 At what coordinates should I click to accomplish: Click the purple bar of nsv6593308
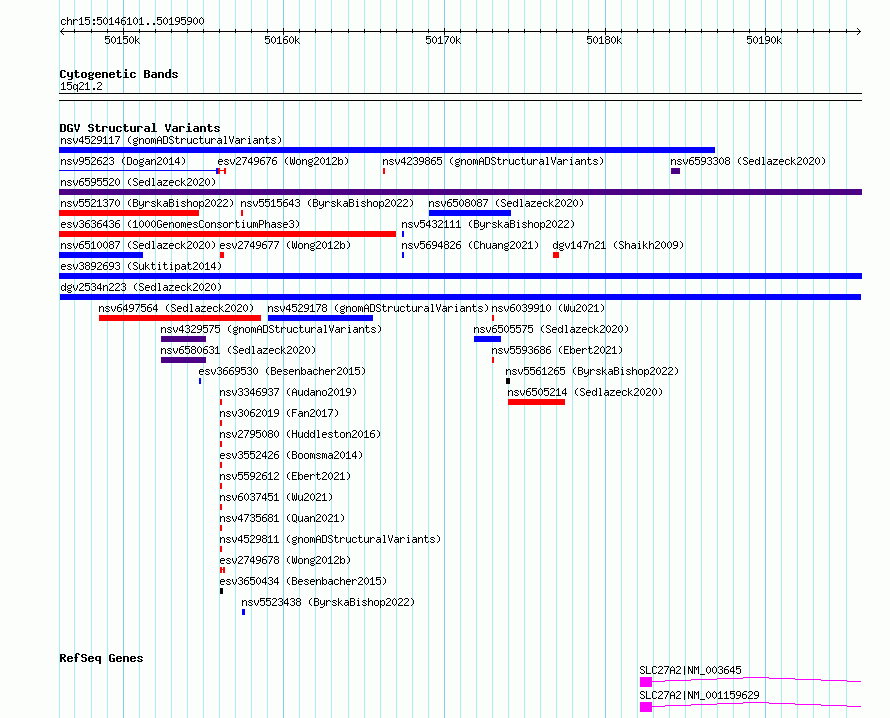[675, 171]
